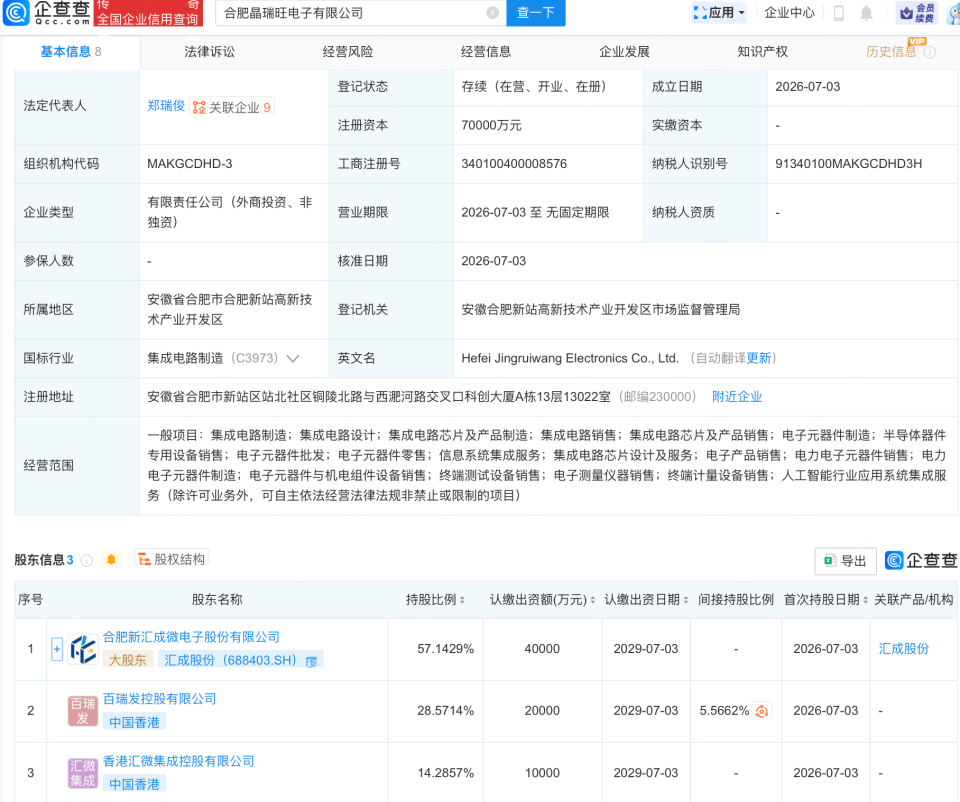Click the orange bell next to 股东信息
This screenshot has height=802, width=960.
111,560
